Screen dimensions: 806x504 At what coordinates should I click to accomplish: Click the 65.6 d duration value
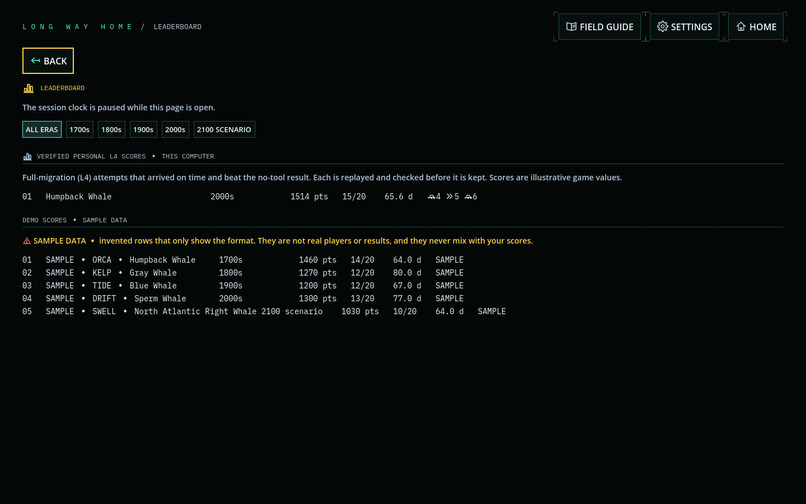(x=398, y=196)
